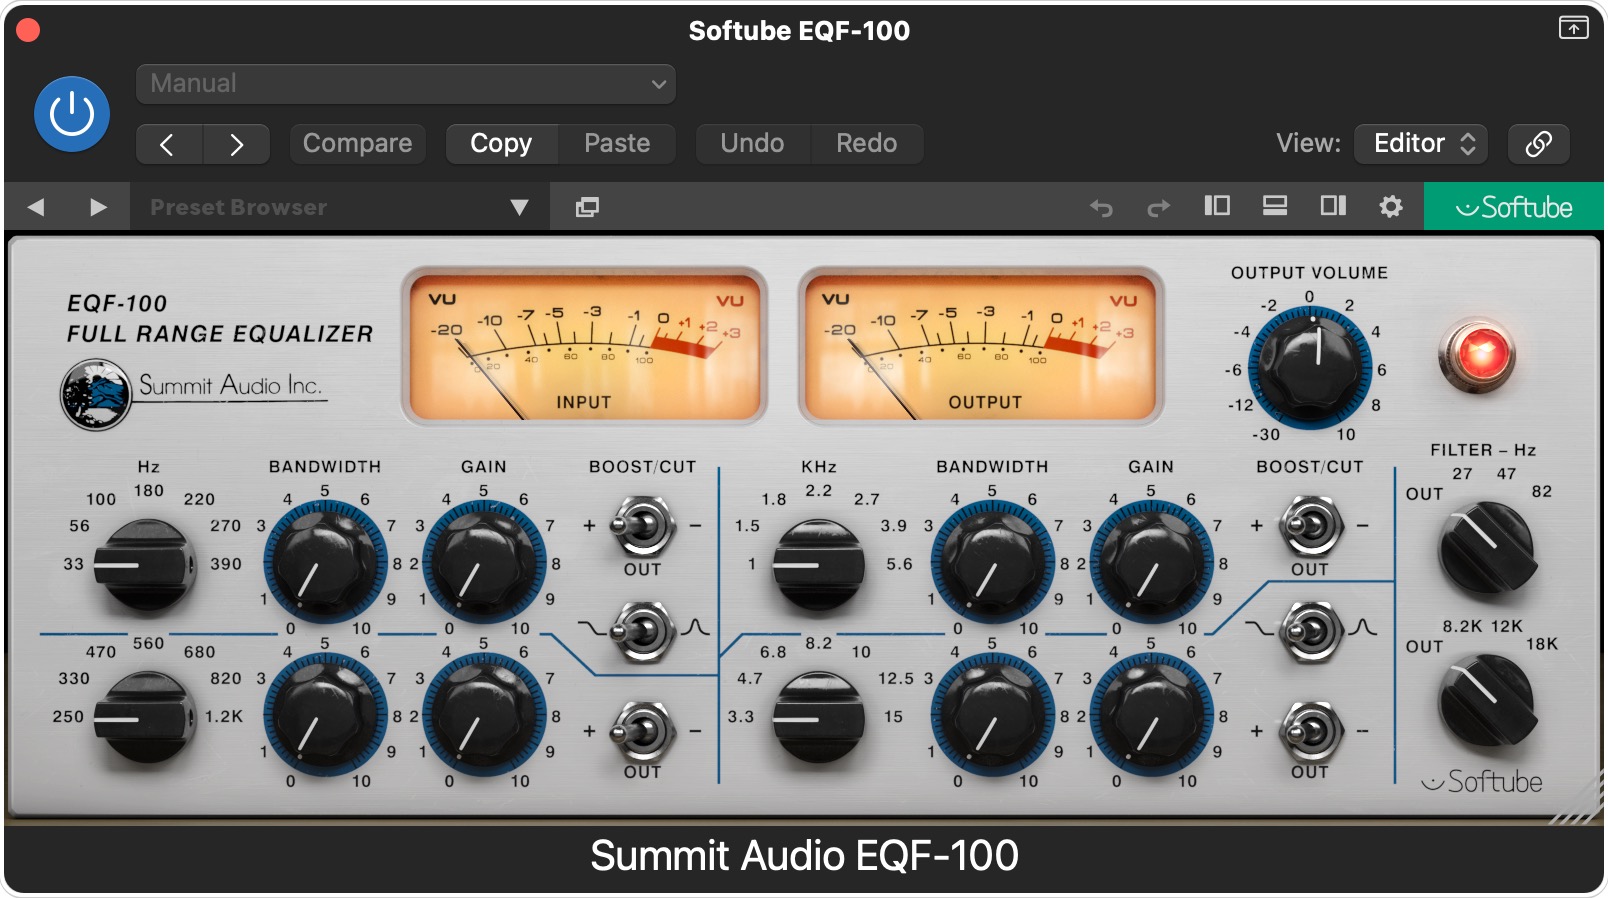The image size is (1608, 898).
Task: Click the high-pass Filter Hz knob
Action: tap(1486, 548)
